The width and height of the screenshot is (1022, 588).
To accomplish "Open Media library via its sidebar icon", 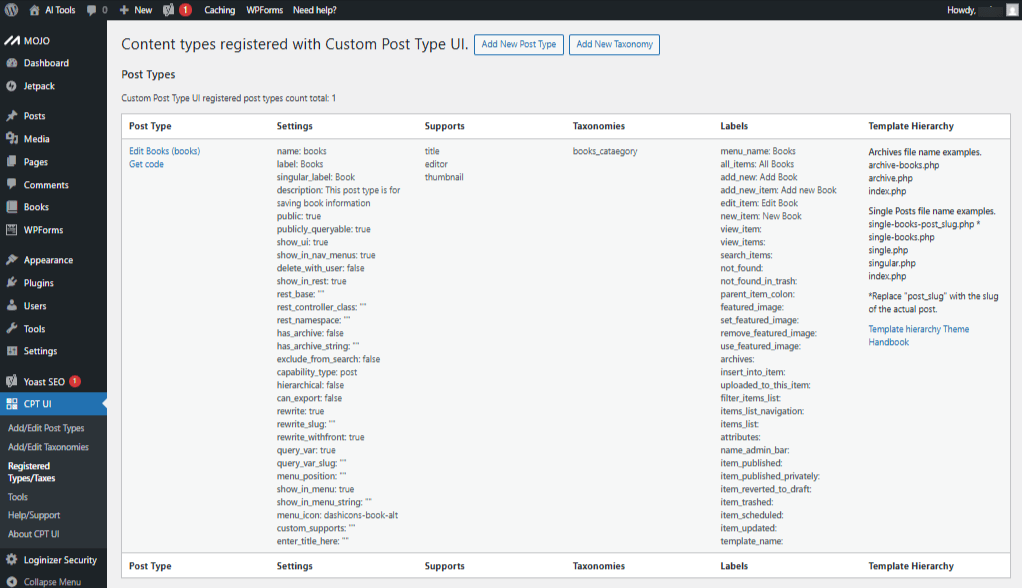I will 11,139.
